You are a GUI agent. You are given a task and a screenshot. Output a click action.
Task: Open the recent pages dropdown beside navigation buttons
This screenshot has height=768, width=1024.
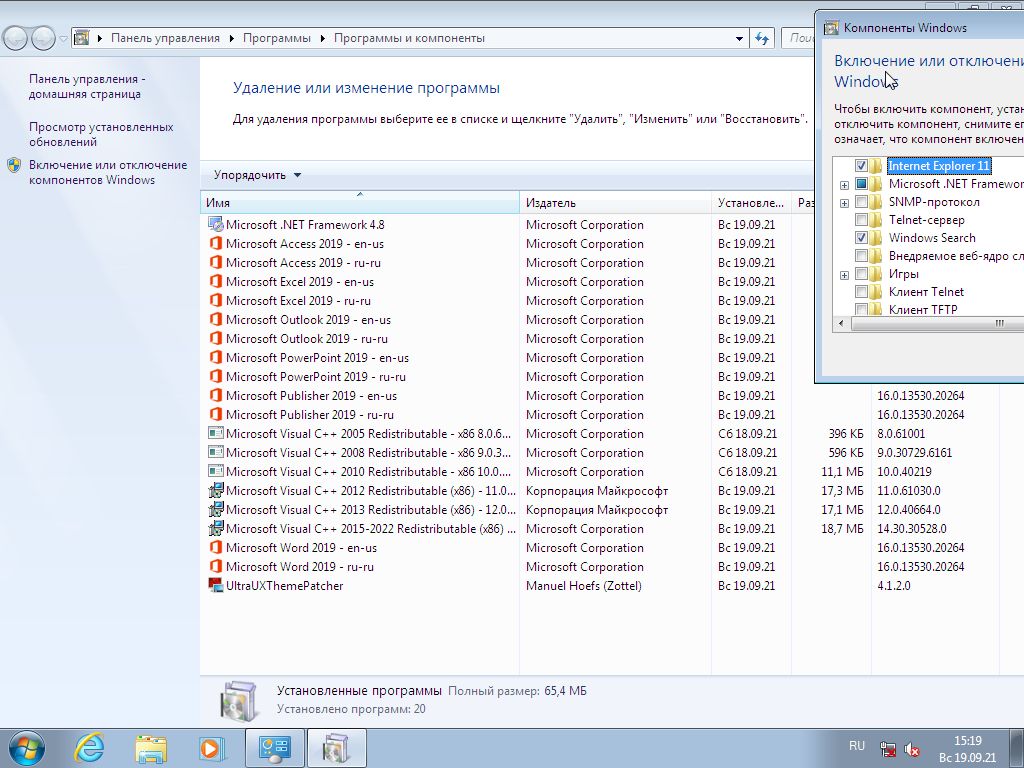tap(63, 39)
